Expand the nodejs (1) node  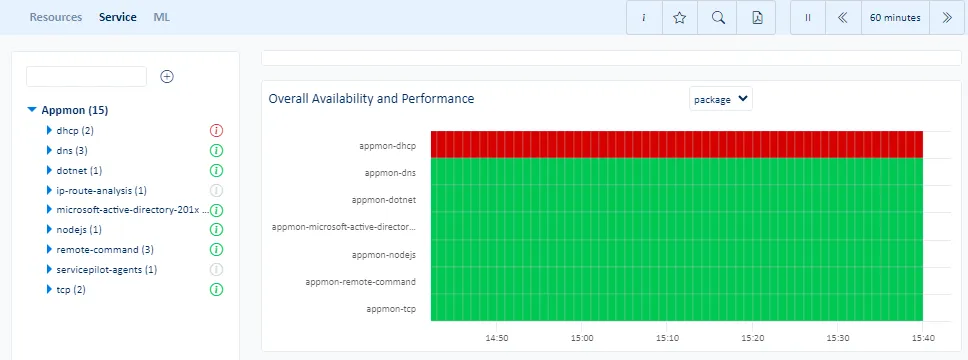[x=49, y=230]
